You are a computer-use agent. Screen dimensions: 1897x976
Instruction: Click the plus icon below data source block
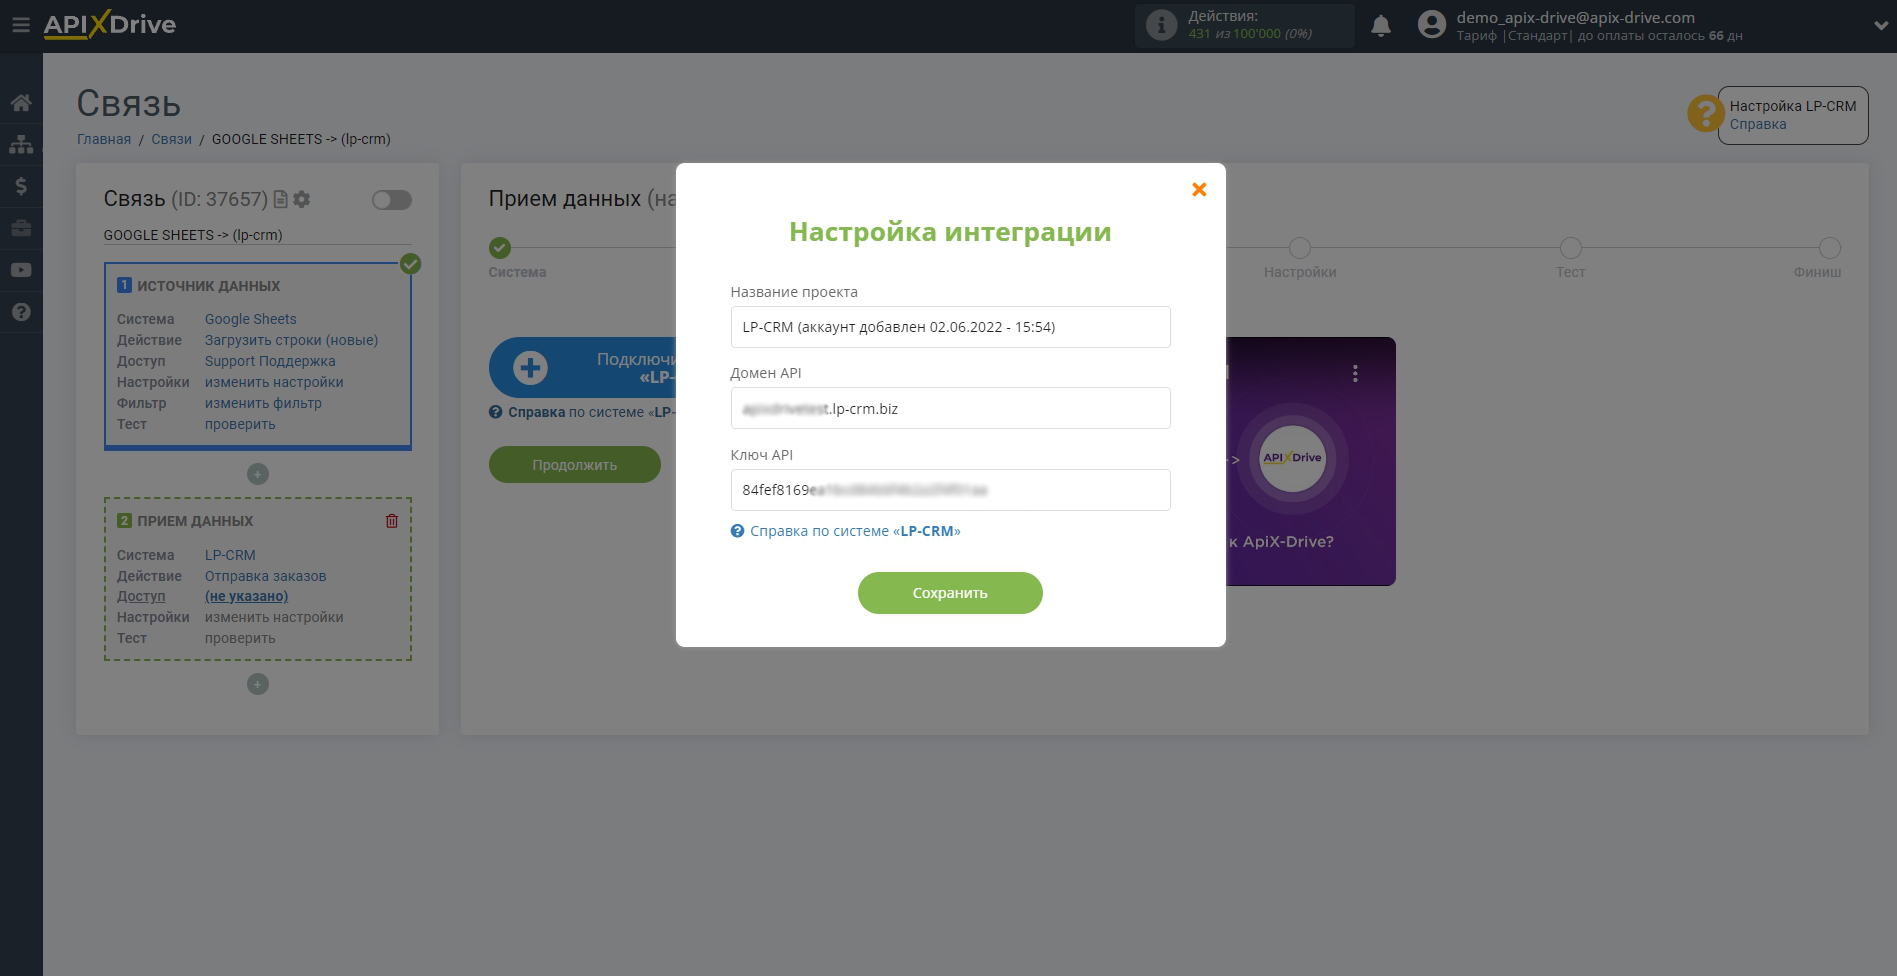(258, 474)
